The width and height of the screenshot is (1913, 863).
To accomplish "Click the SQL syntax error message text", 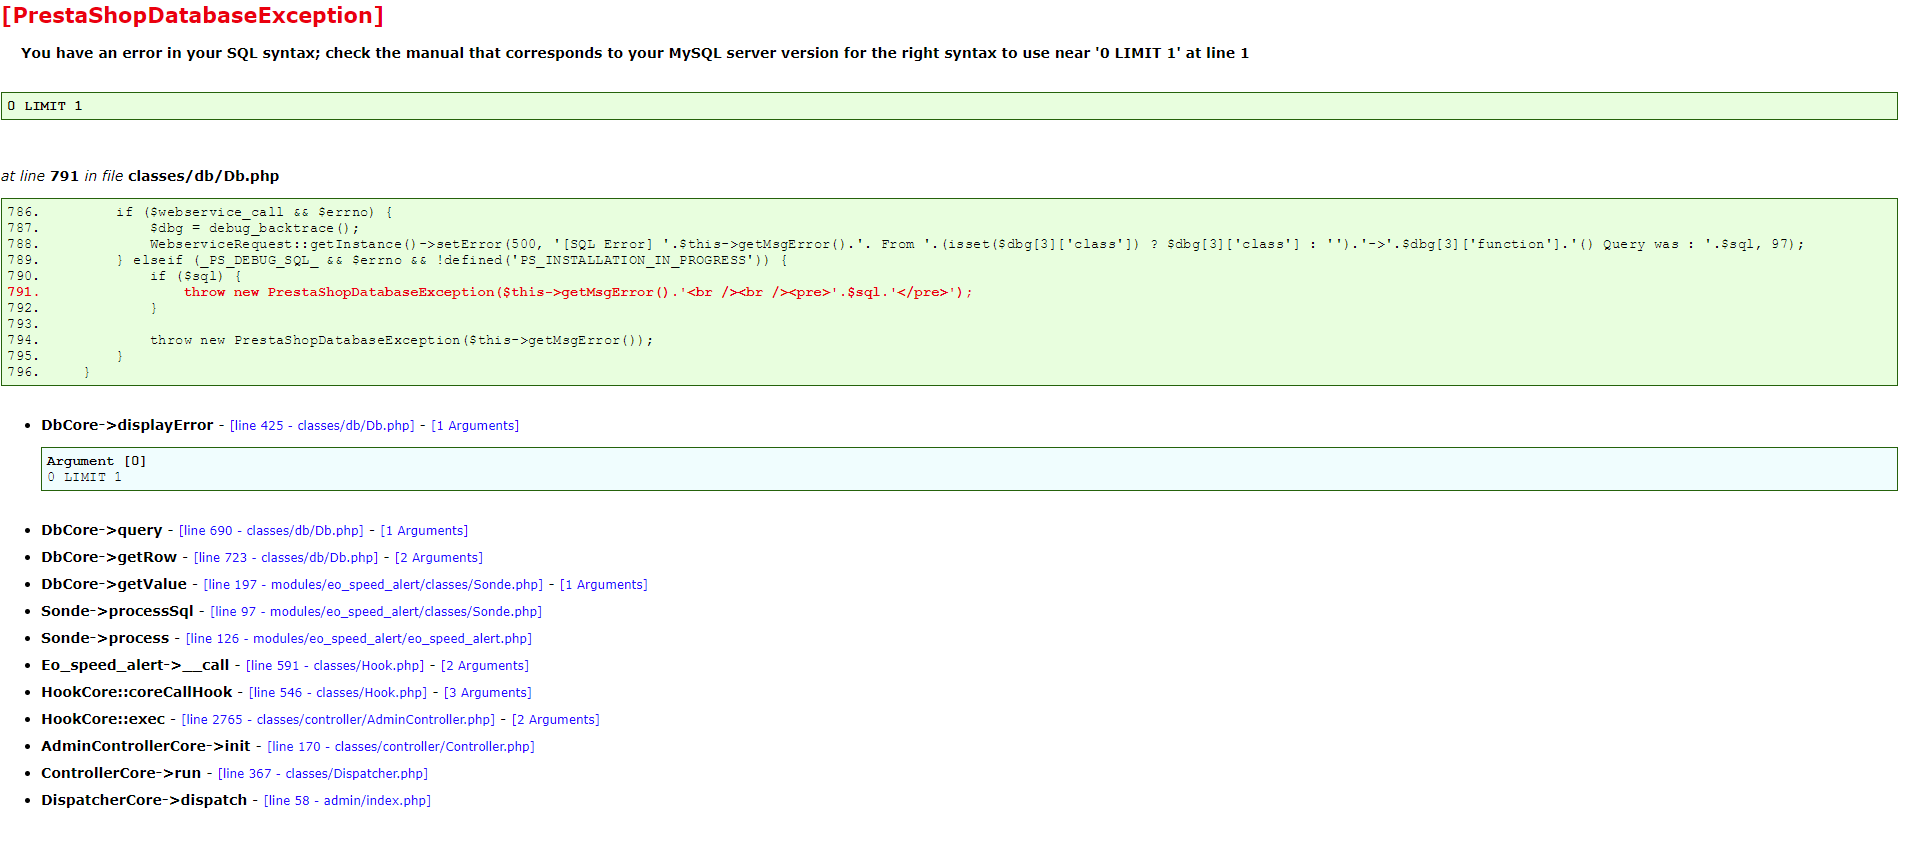I will point(635,53).
